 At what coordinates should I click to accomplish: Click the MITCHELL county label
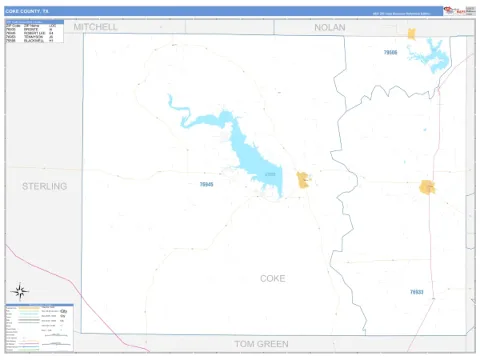[x=96, y=27]
